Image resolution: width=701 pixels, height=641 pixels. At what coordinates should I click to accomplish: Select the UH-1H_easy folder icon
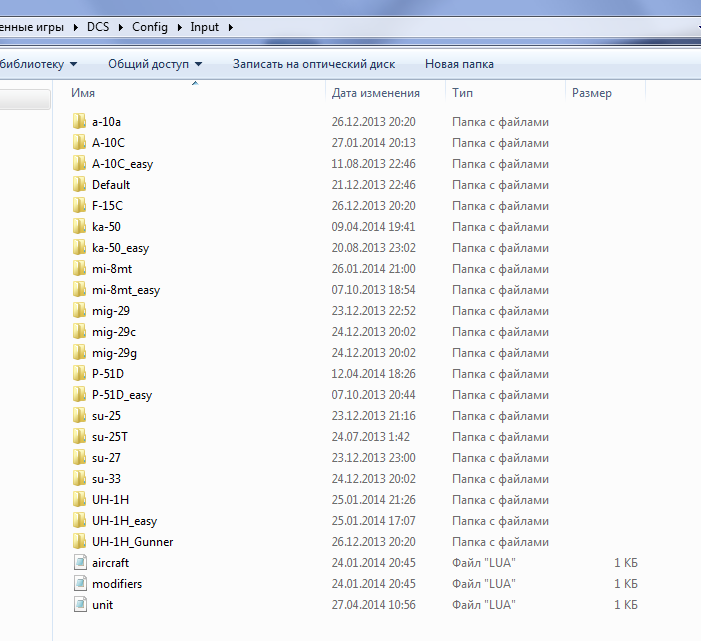[x=80, y=521]
